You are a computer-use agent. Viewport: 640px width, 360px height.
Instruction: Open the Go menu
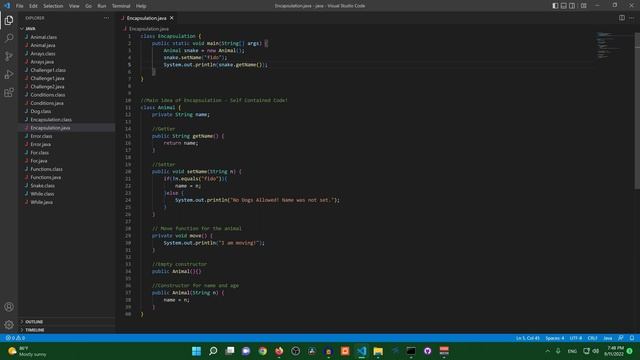tap(89, 6)
